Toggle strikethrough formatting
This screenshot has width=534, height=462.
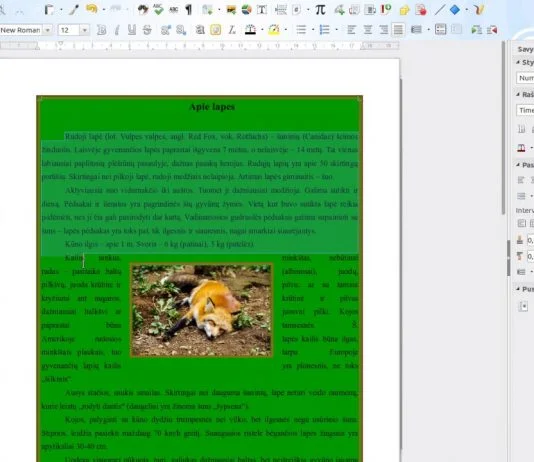[147, 30]
